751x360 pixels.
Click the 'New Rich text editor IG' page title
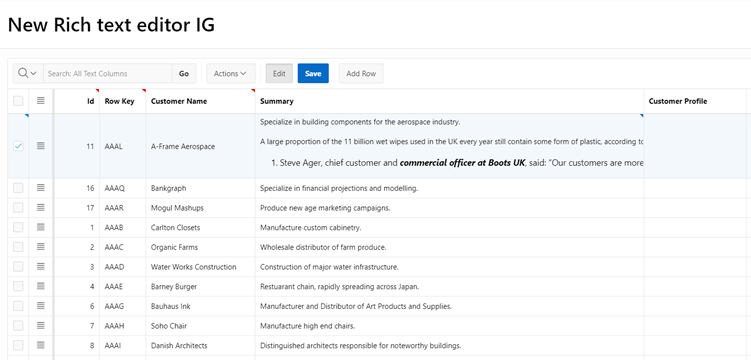pos(111,24)
